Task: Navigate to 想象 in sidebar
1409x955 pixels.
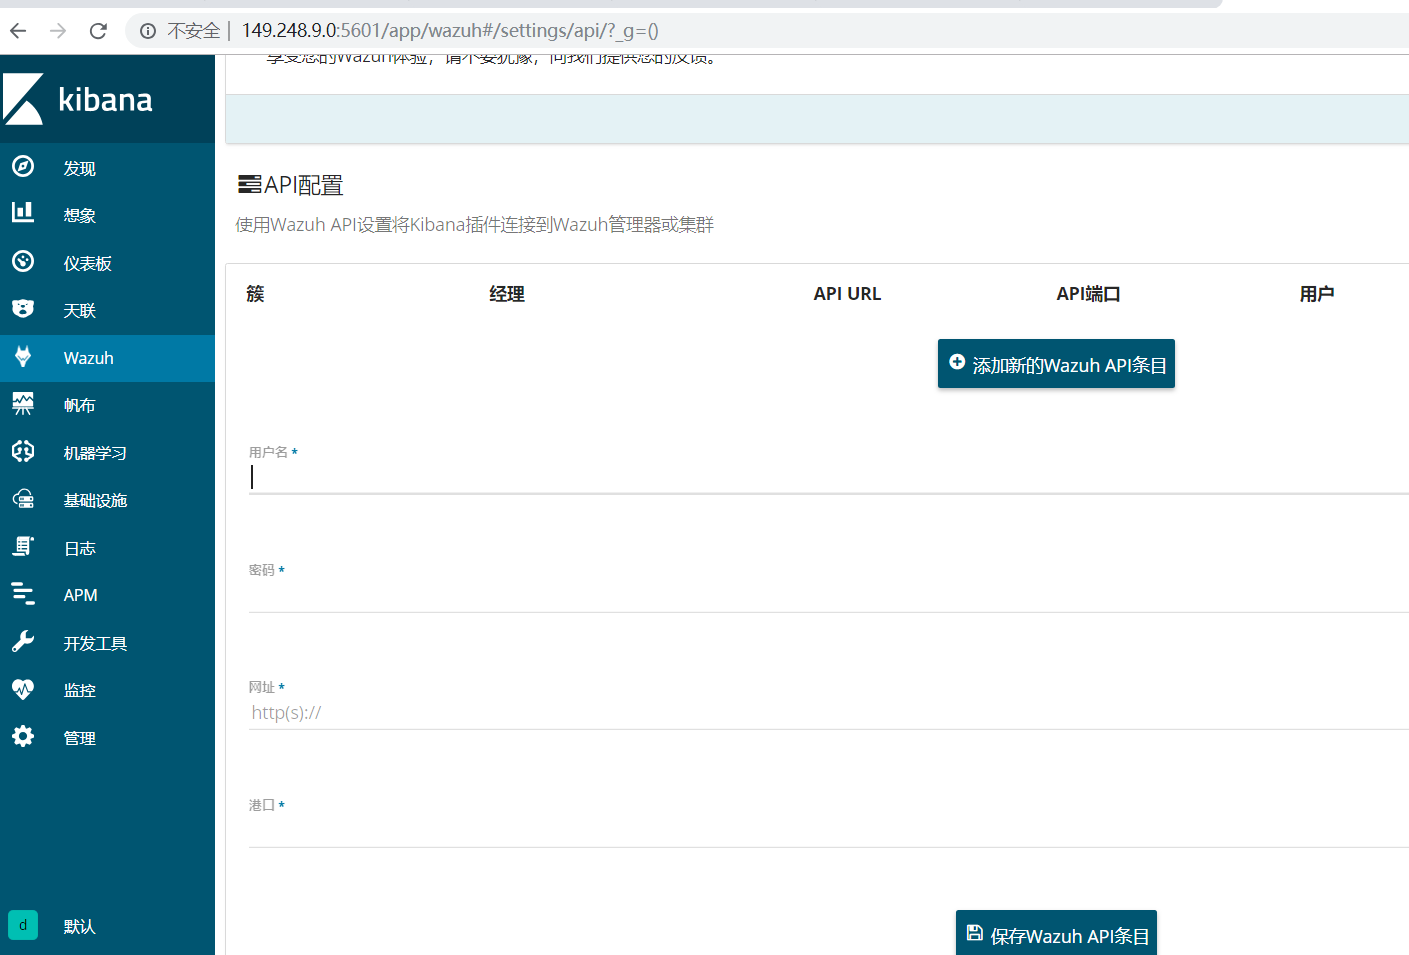Action: coord(80,215)
